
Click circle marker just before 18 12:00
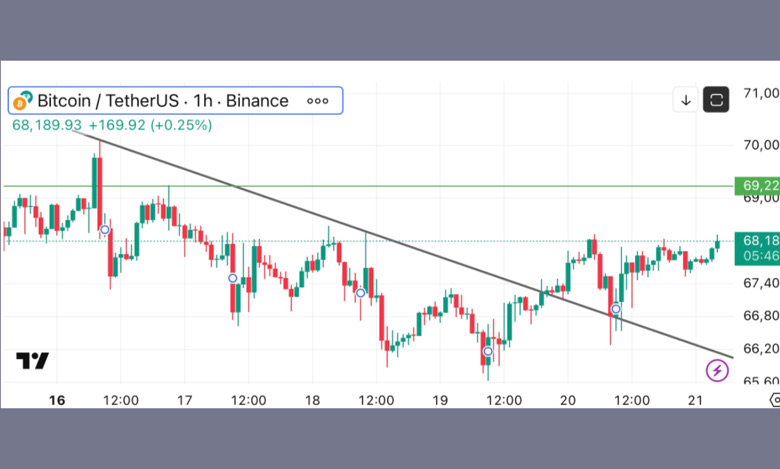[360, 293]
